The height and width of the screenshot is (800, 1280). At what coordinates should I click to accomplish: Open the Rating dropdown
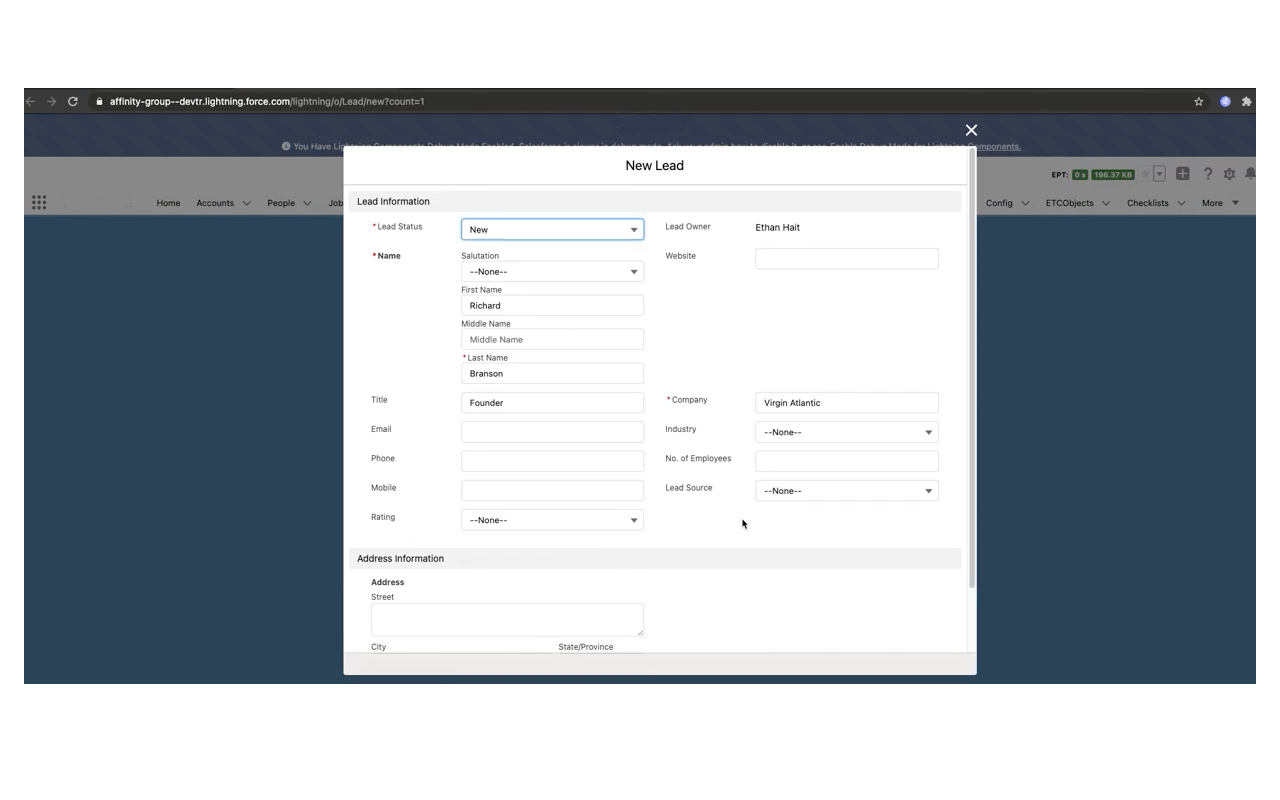(552, 520)
